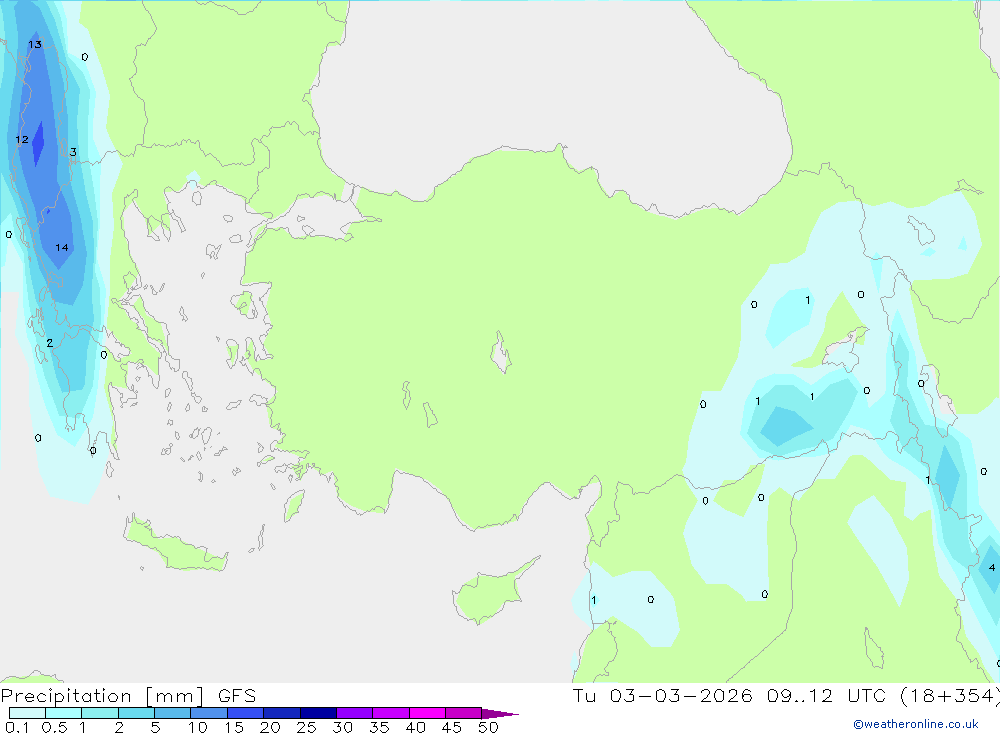Viewport: 1000px width, 733px height.
Task: Click the map value '12'
Action: click(22, 139)
